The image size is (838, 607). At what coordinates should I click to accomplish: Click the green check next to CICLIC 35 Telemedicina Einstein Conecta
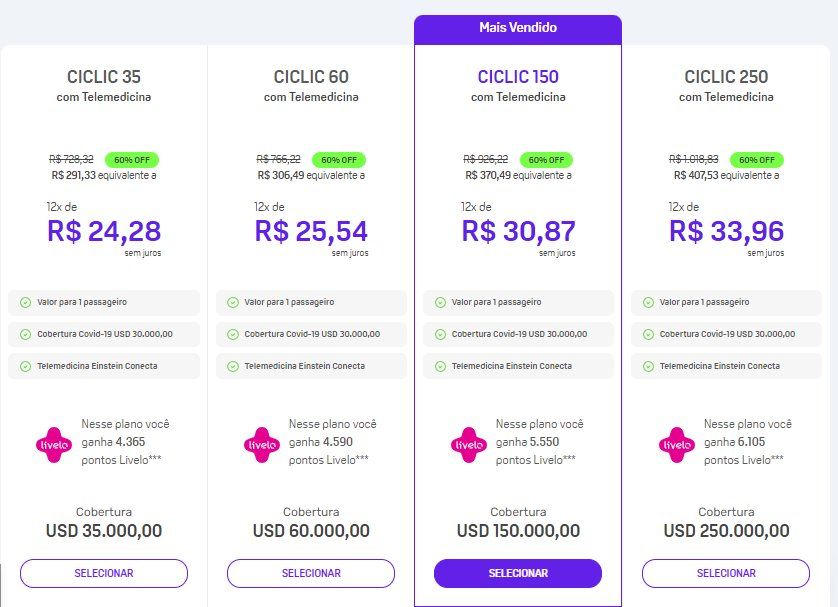25,367
